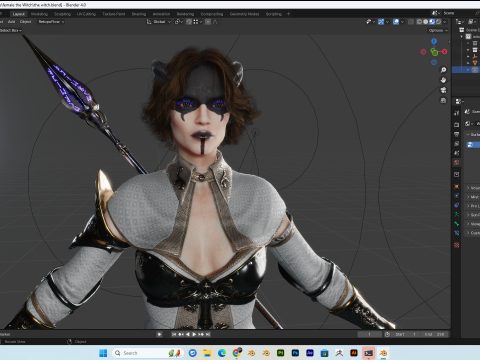Click the viewport zoom magnifier icon

[x=443, y=70]
